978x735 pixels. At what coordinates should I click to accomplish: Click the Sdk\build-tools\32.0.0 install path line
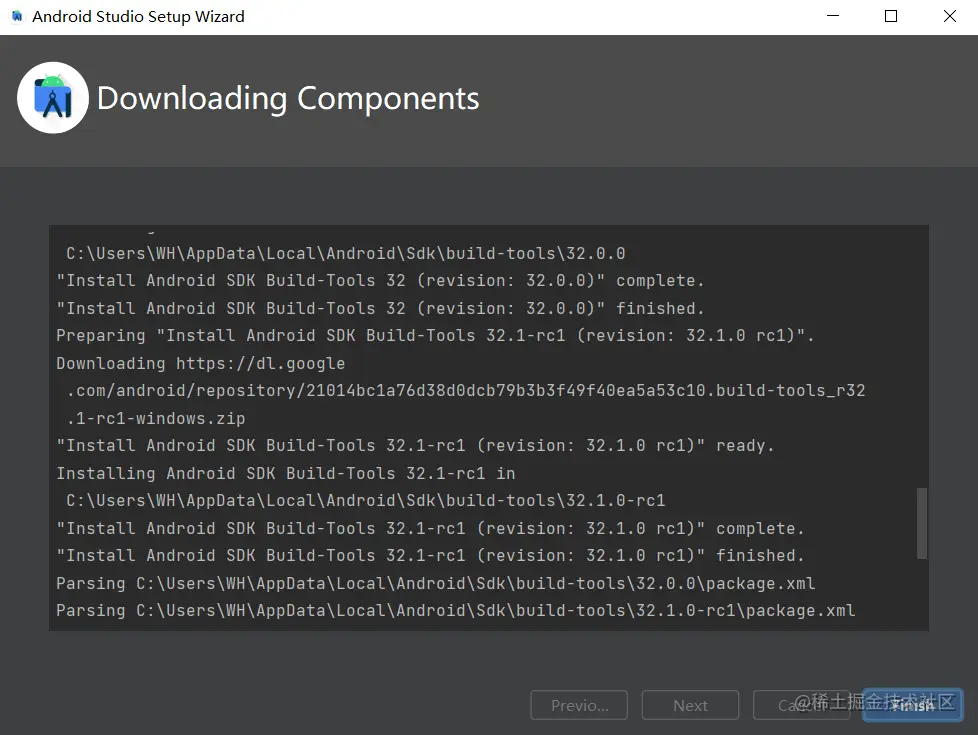[346, 253]
